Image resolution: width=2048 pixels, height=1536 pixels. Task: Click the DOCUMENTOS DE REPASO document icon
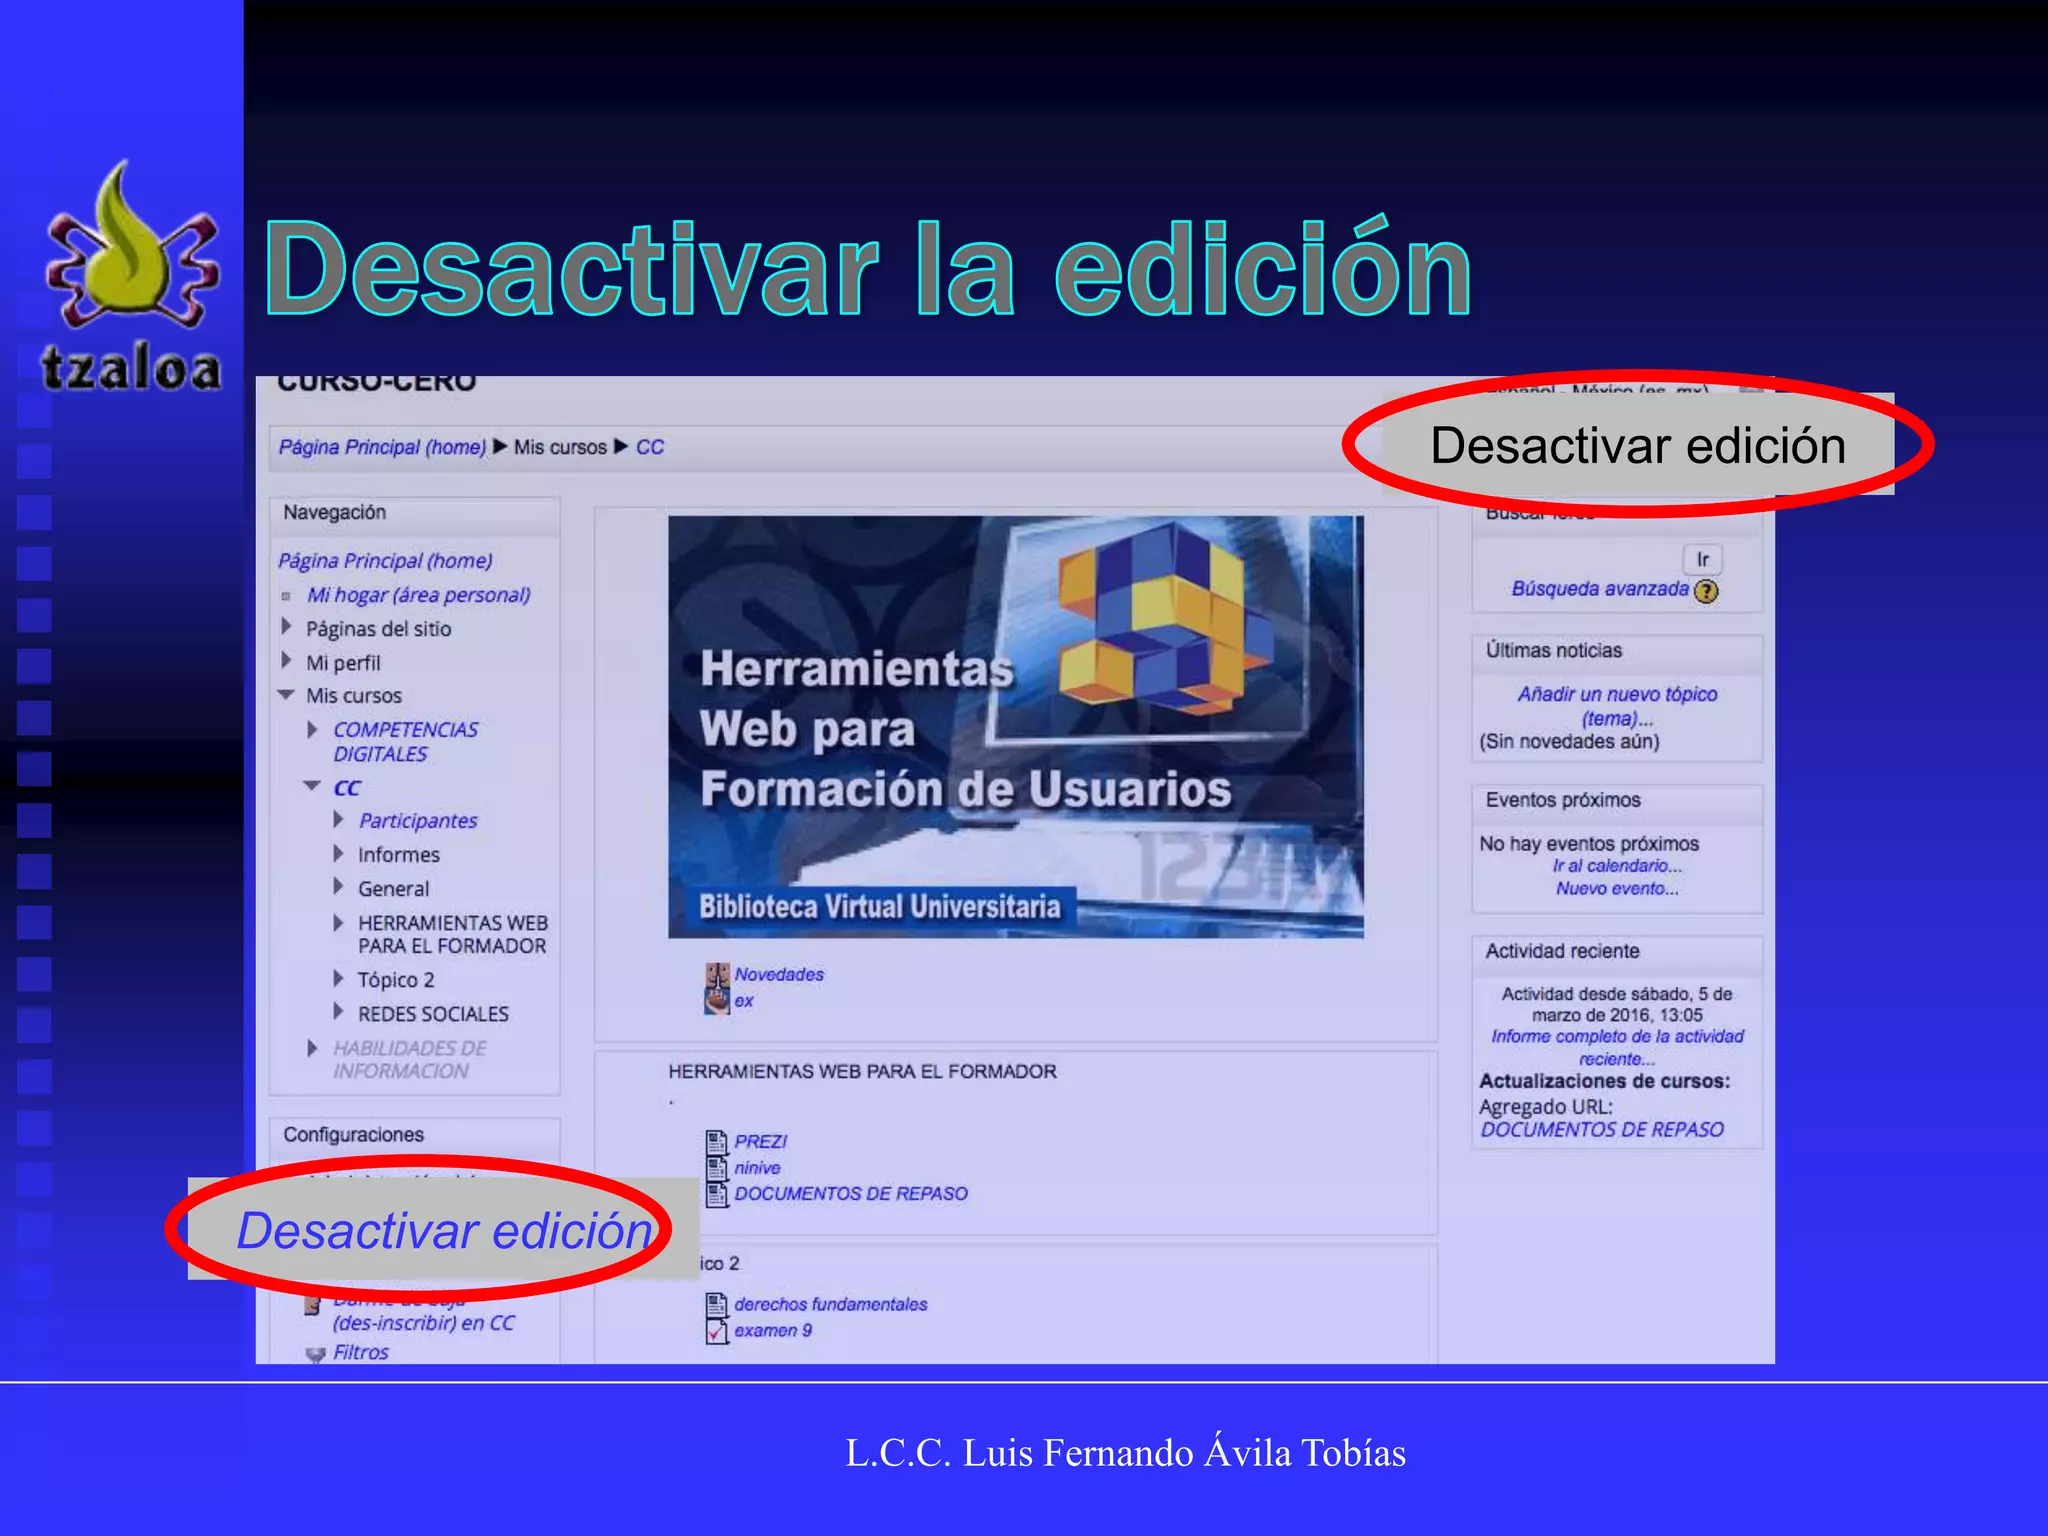click(717, 1193)
